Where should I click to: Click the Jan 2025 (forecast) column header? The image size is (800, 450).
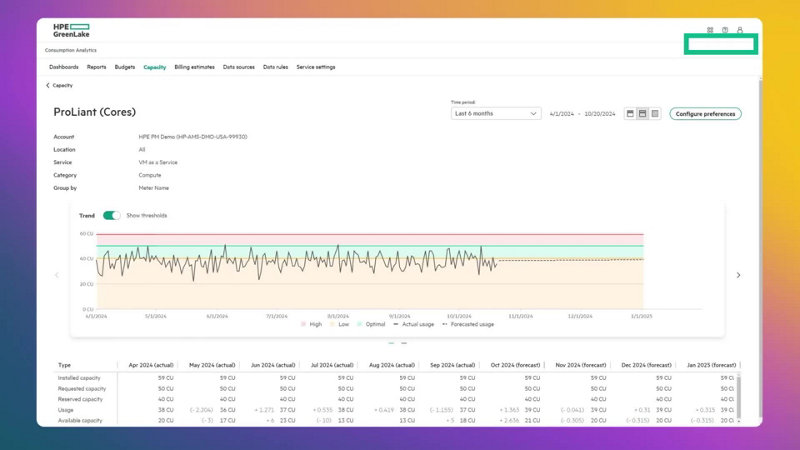click(711, 365)
